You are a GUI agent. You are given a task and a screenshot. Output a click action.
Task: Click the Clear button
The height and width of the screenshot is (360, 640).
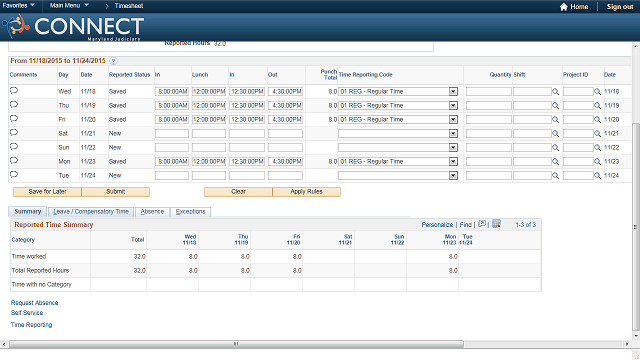pos(238,191)
